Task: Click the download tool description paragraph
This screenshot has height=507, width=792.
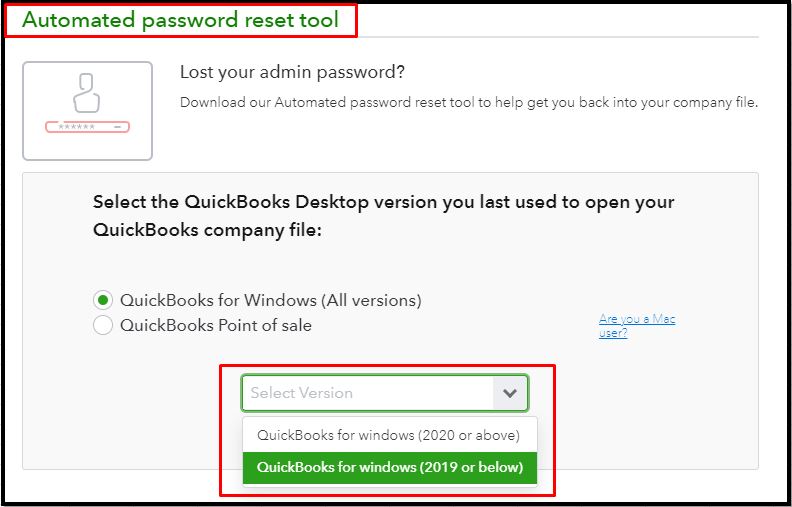Action: (468, 102)
